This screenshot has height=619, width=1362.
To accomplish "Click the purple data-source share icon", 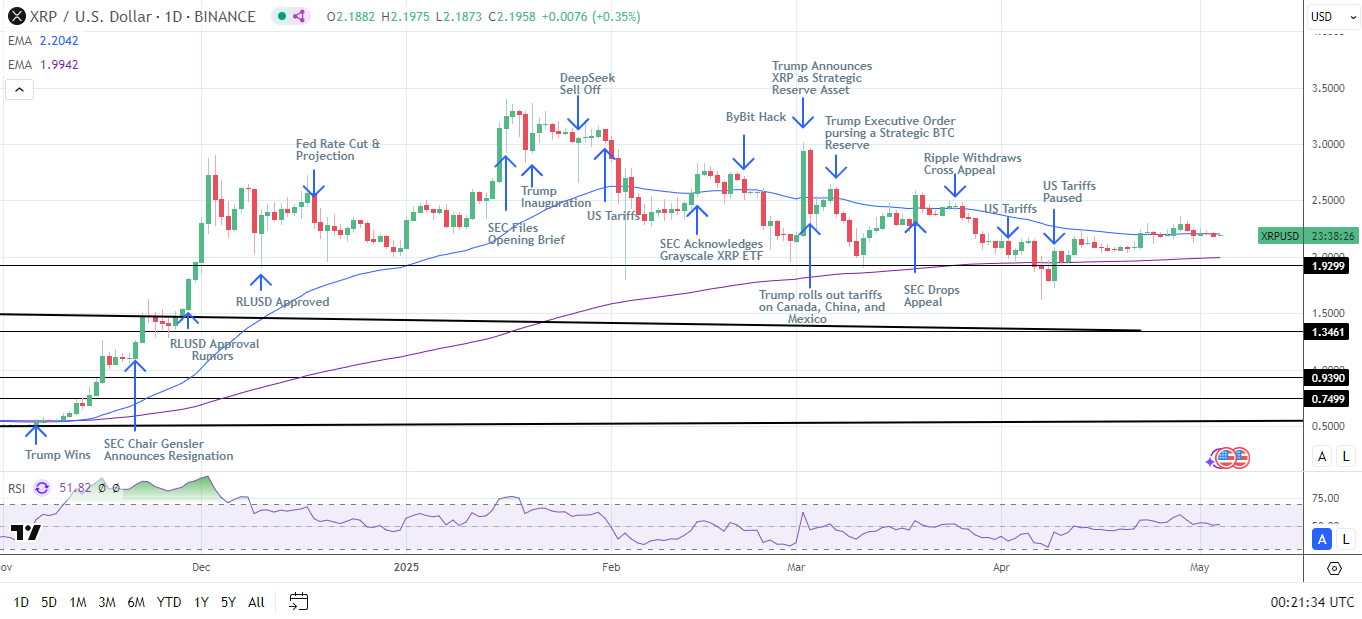I will tap(301, 17).
